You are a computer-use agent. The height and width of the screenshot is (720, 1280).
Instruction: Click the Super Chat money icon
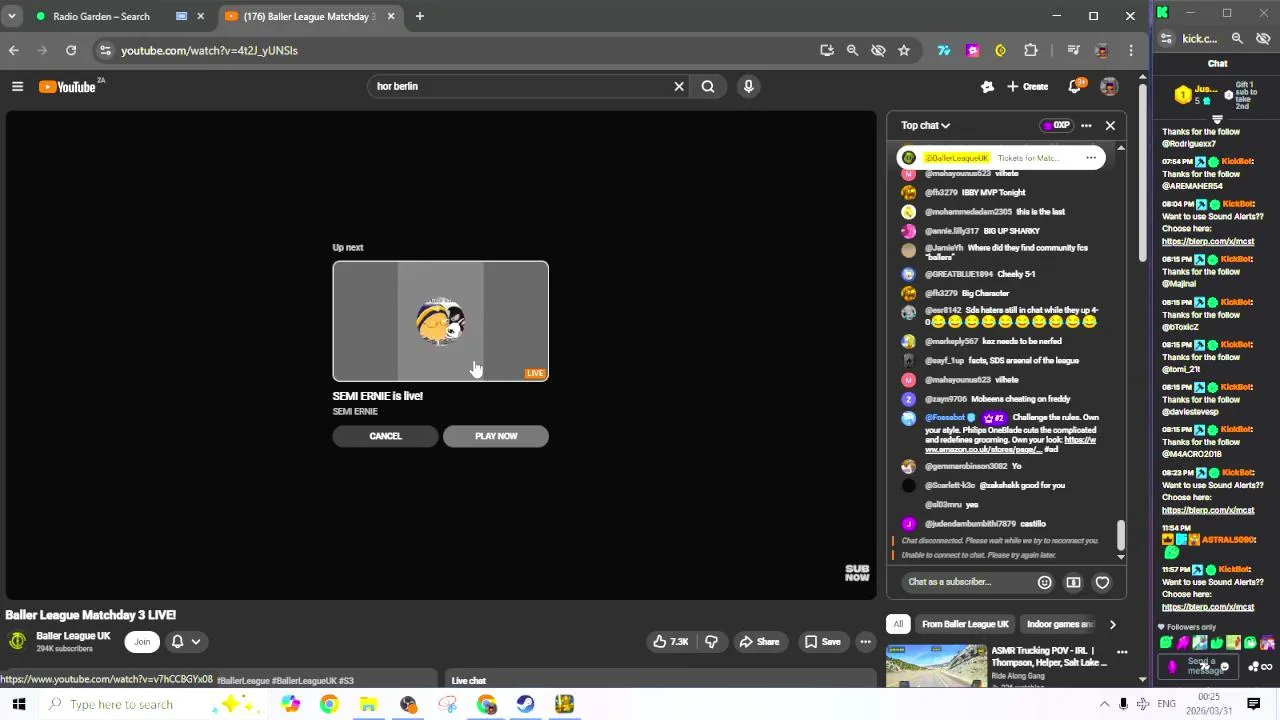click(x=1073, y=582)
